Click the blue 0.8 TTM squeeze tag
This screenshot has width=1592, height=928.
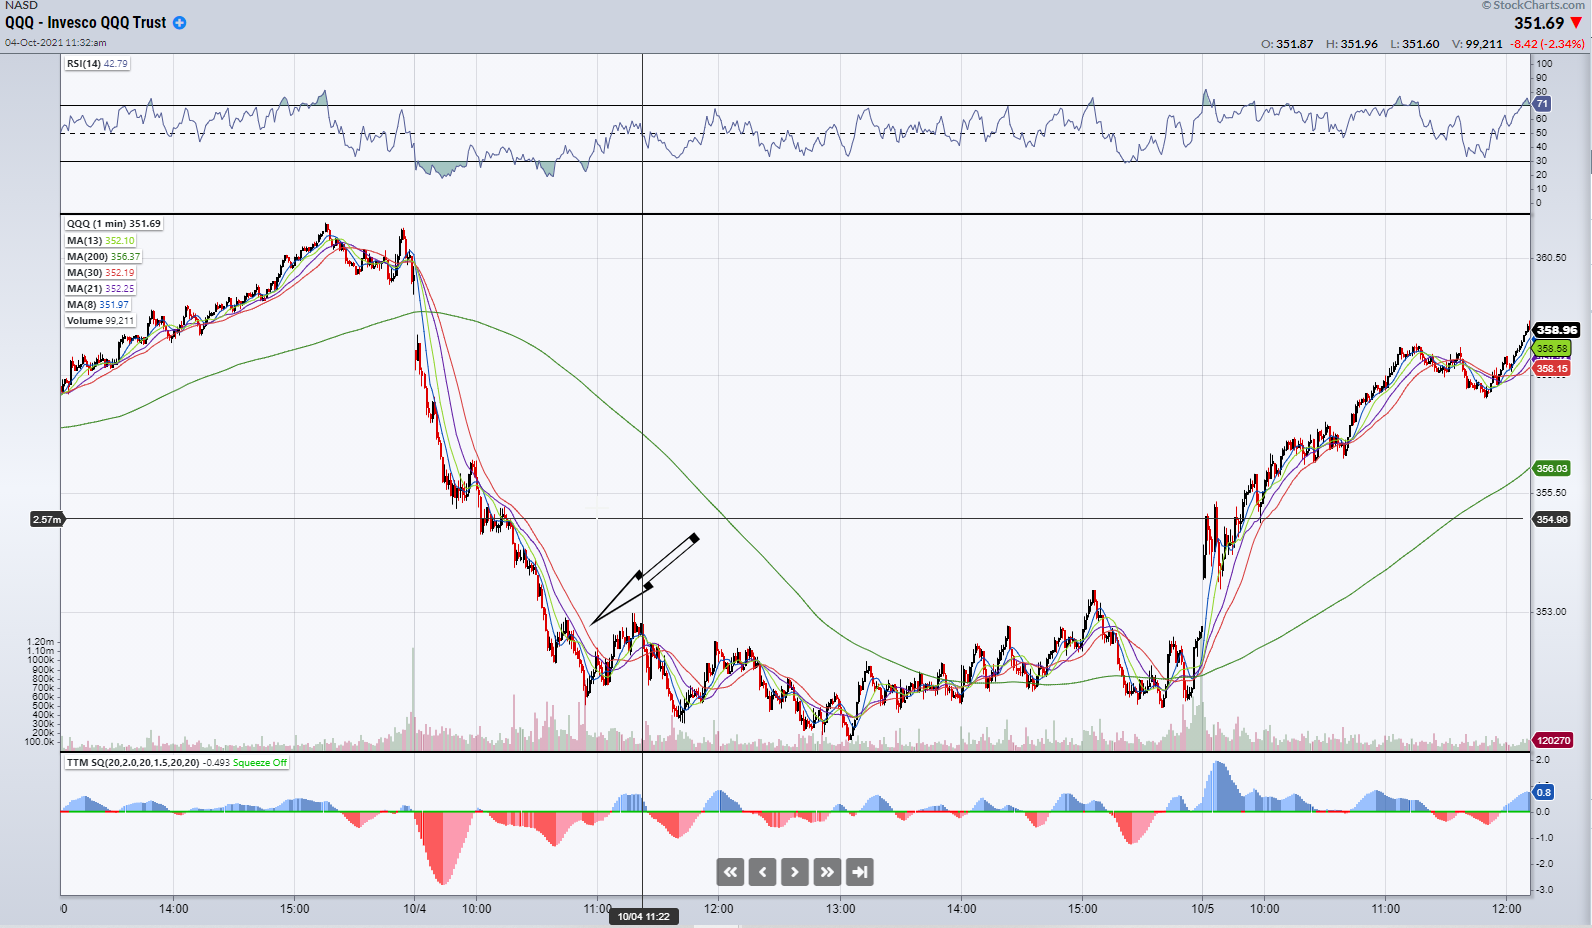(1544, 792)
